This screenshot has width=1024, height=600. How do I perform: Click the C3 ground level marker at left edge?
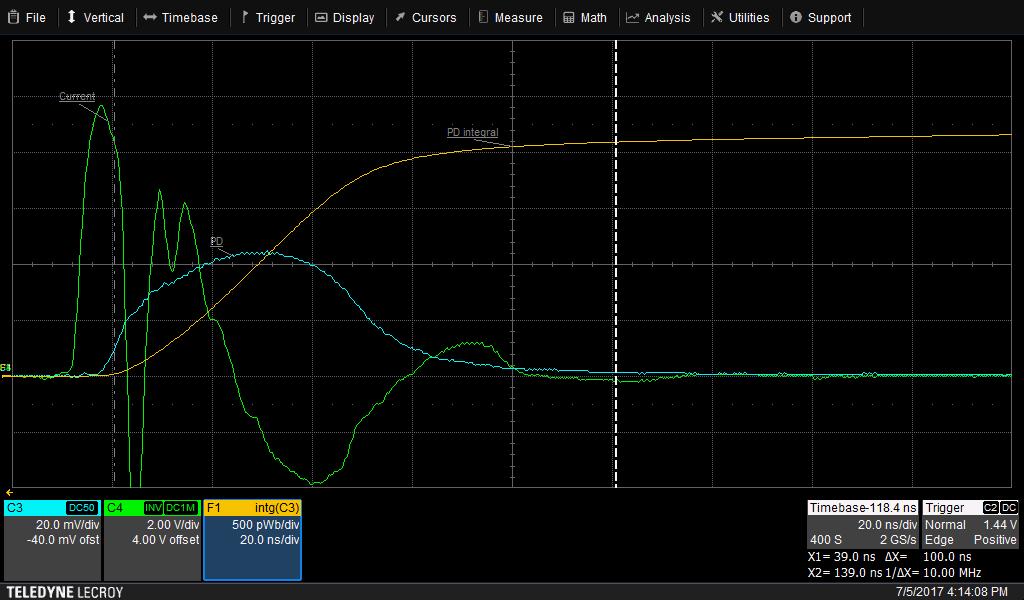5,368
